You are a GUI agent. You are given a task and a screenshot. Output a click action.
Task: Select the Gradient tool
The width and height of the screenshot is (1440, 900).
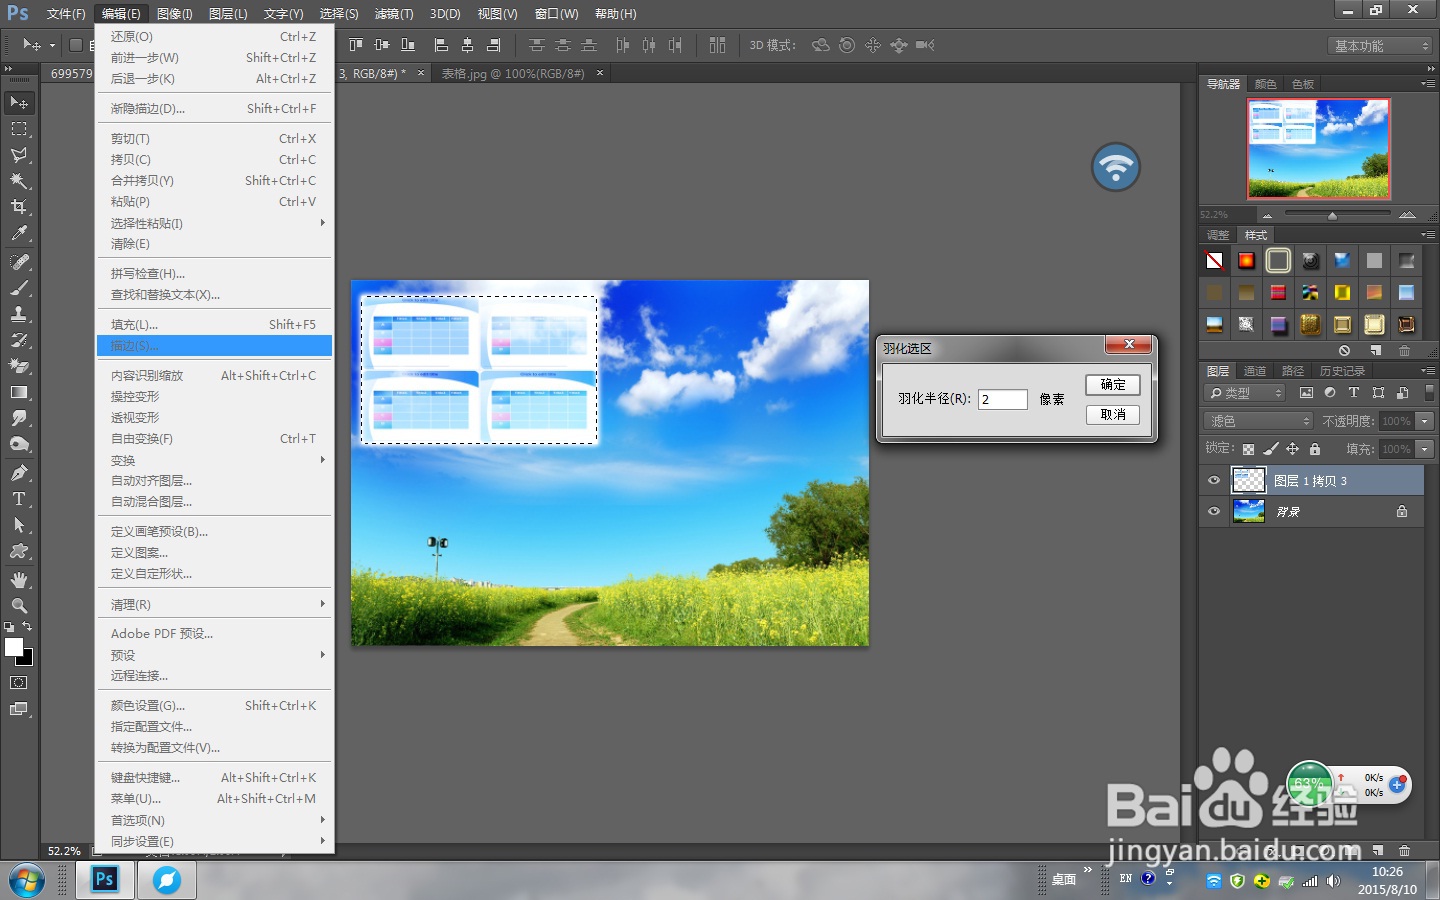point(19,392)
